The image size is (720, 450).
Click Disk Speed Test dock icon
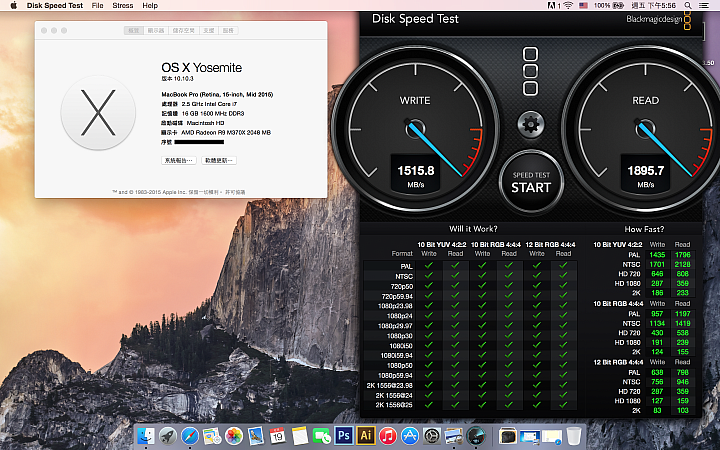pos(476,435)
